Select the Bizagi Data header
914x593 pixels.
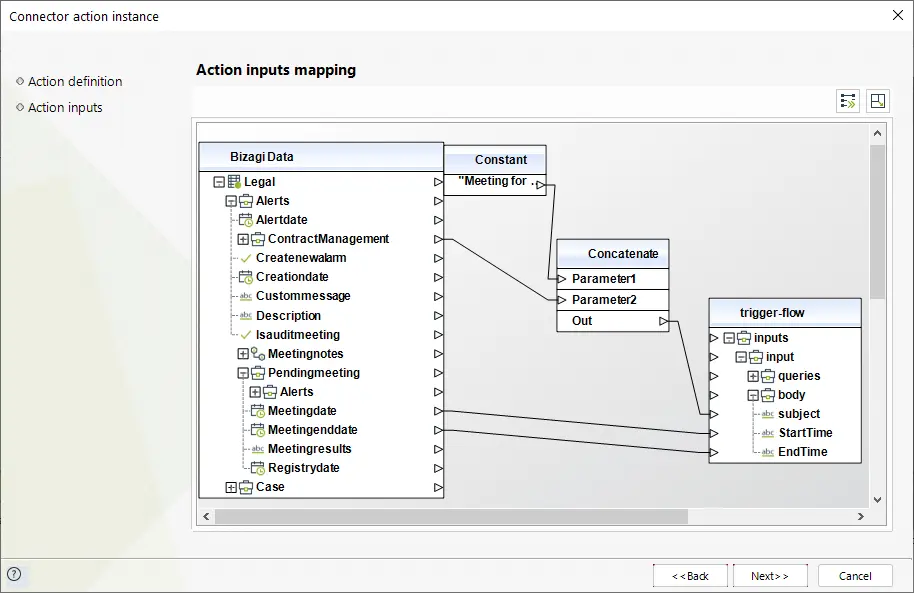coord(321,157)
